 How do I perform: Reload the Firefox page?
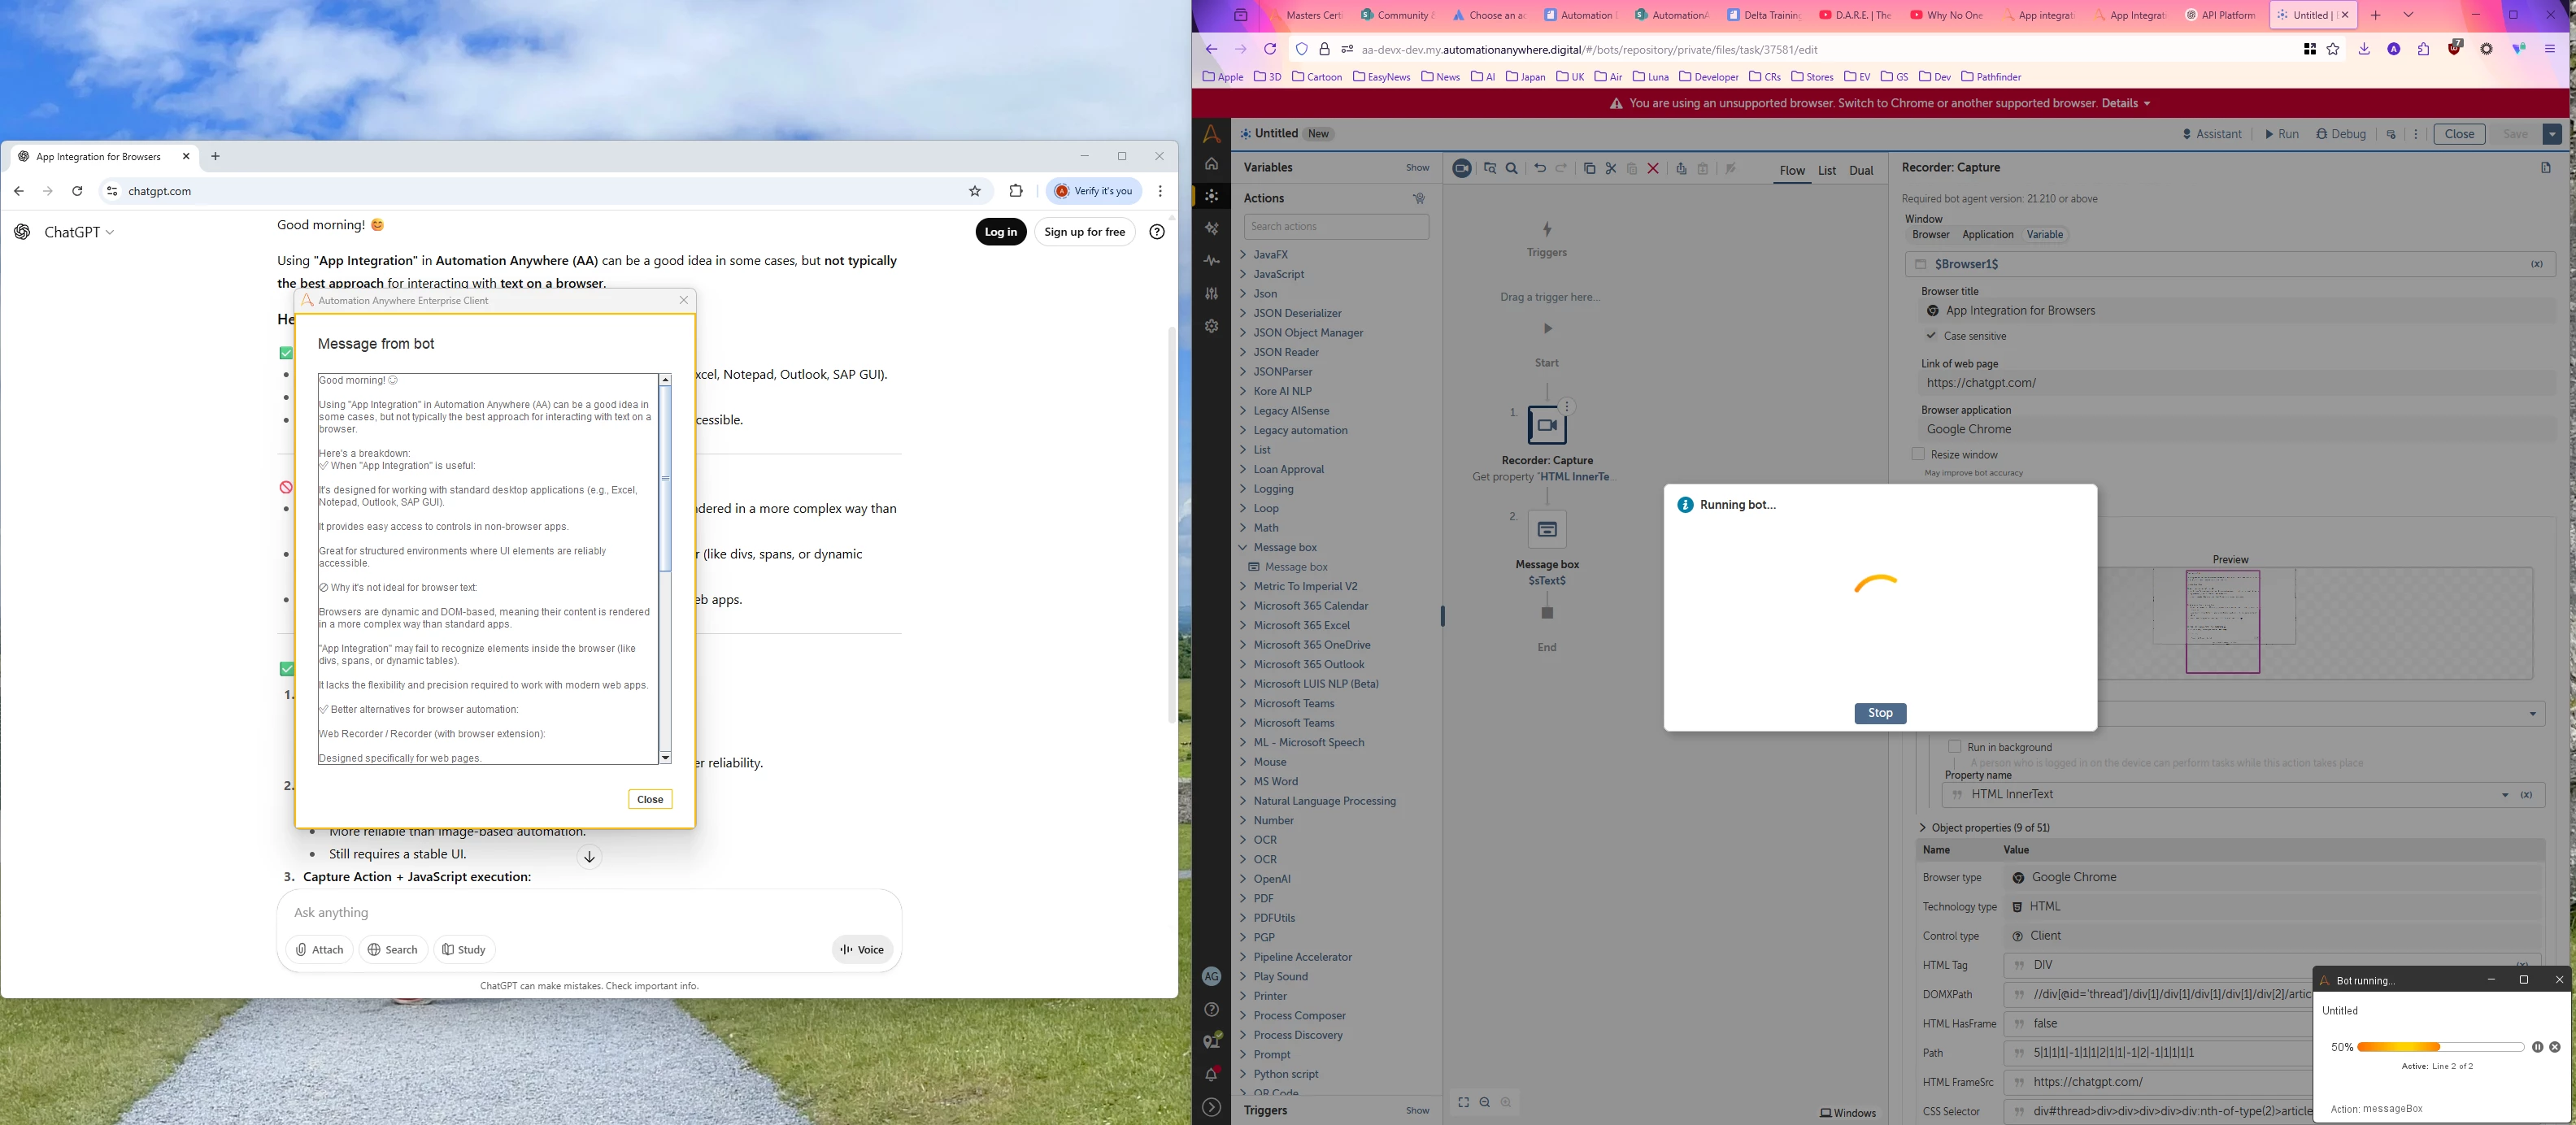[1269, 49]
